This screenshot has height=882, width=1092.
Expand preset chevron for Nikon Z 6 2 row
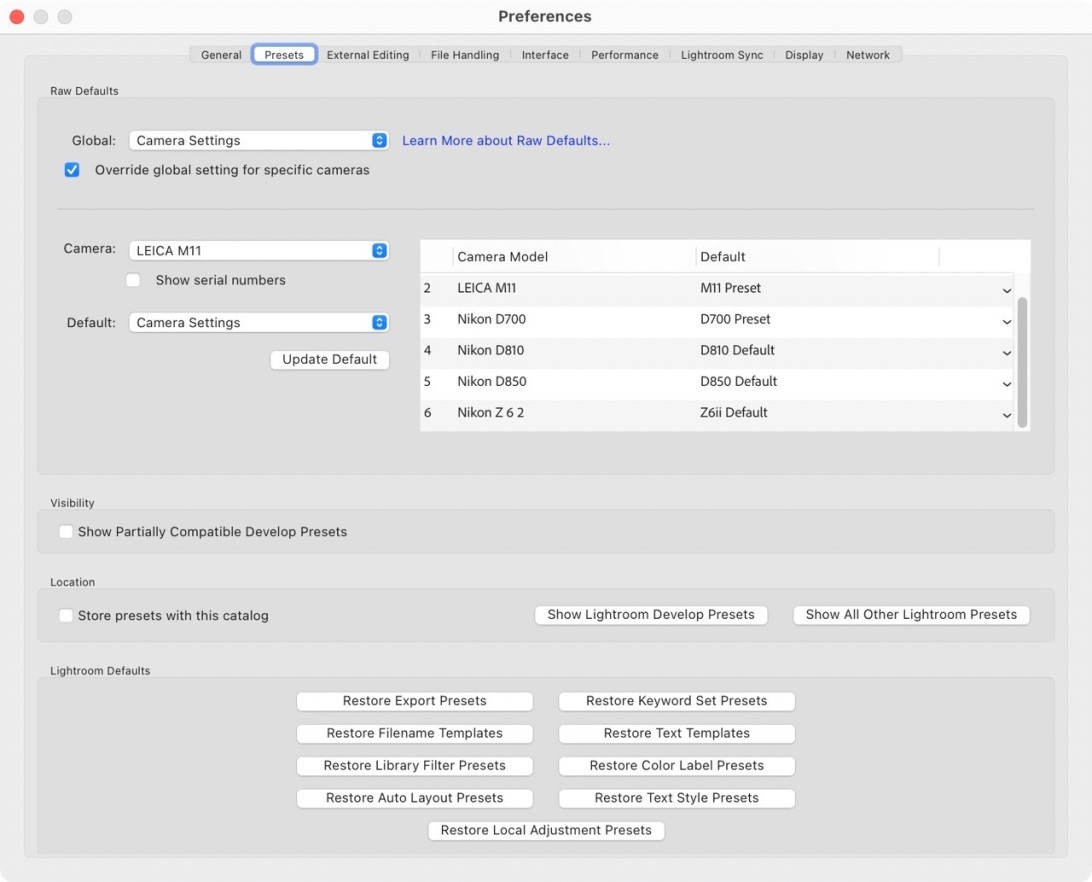(1006, 414)
